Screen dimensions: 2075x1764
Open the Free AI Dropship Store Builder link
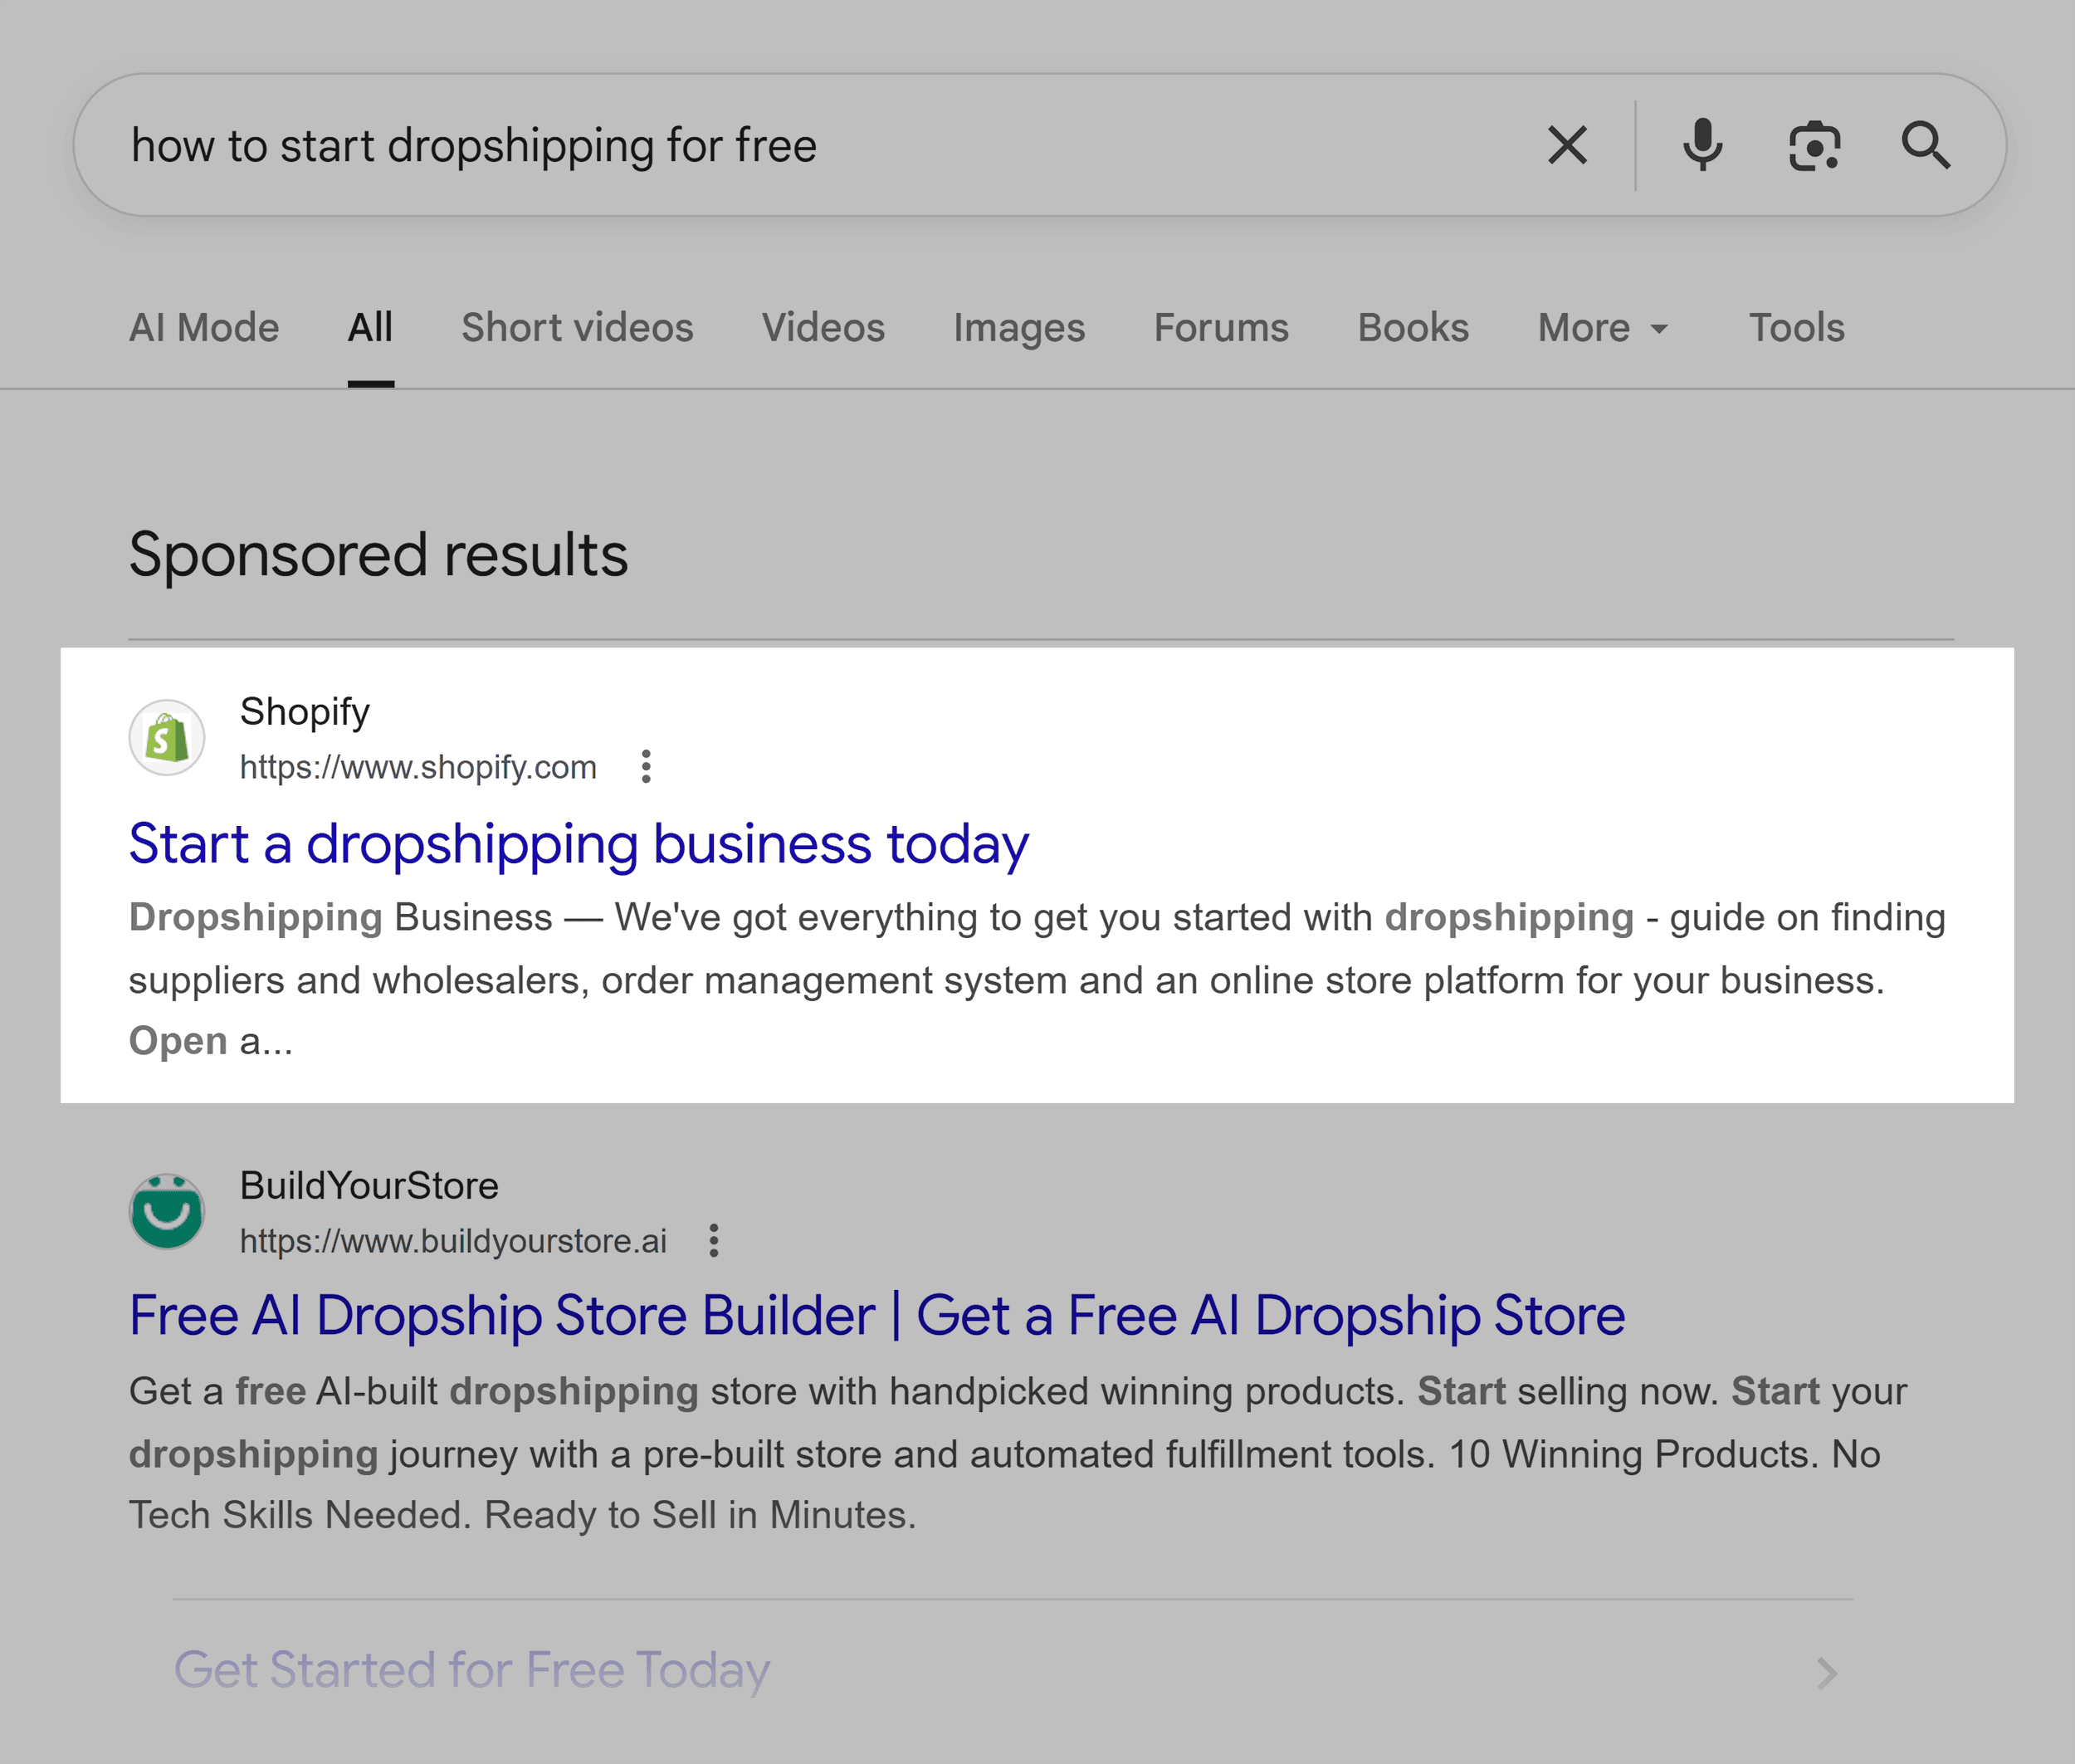coord(875,1316)
